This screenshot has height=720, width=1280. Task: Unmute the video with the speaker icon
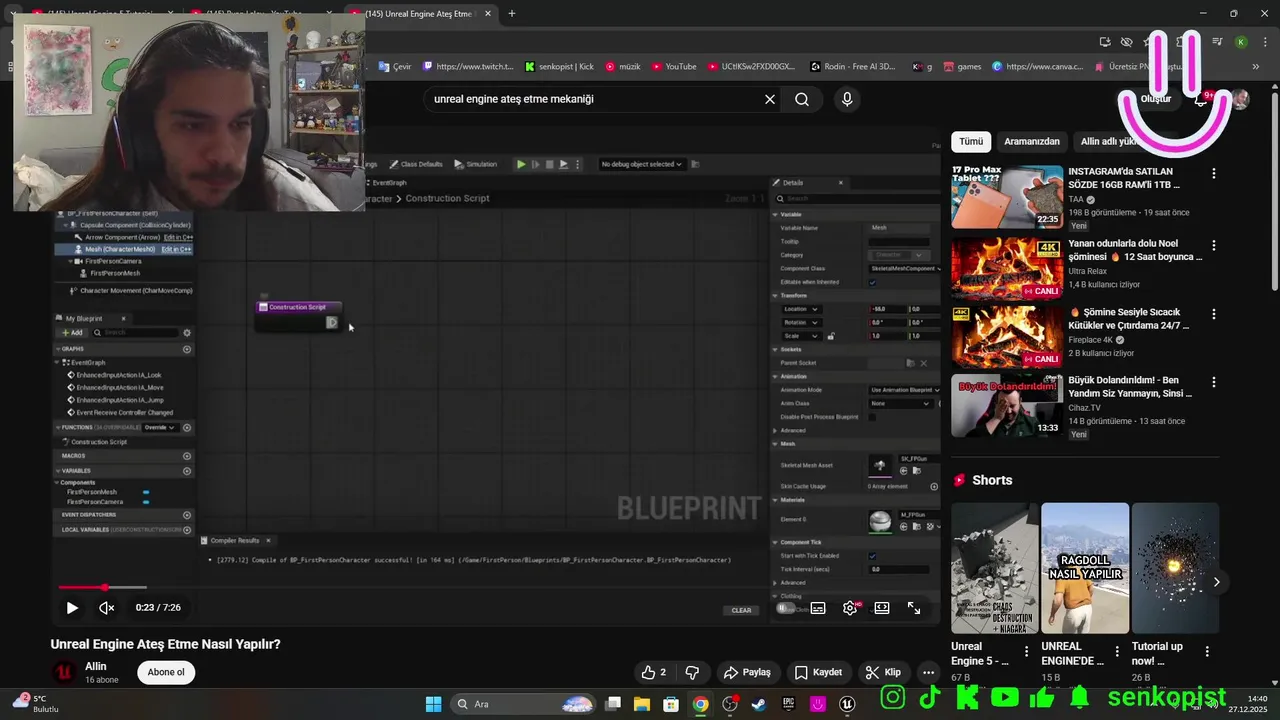point(106,607)
